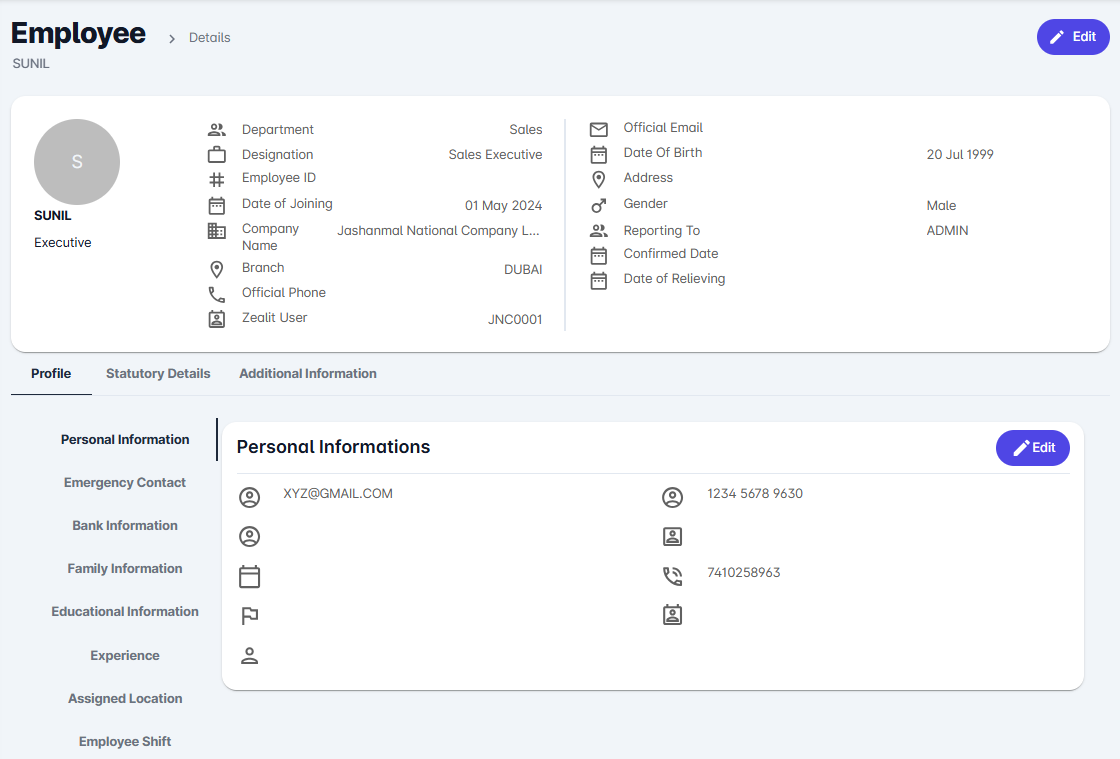Screen dimensions: 1120x759
Task: Click the hash icon beside Employee ID
Action: [216, 180]
